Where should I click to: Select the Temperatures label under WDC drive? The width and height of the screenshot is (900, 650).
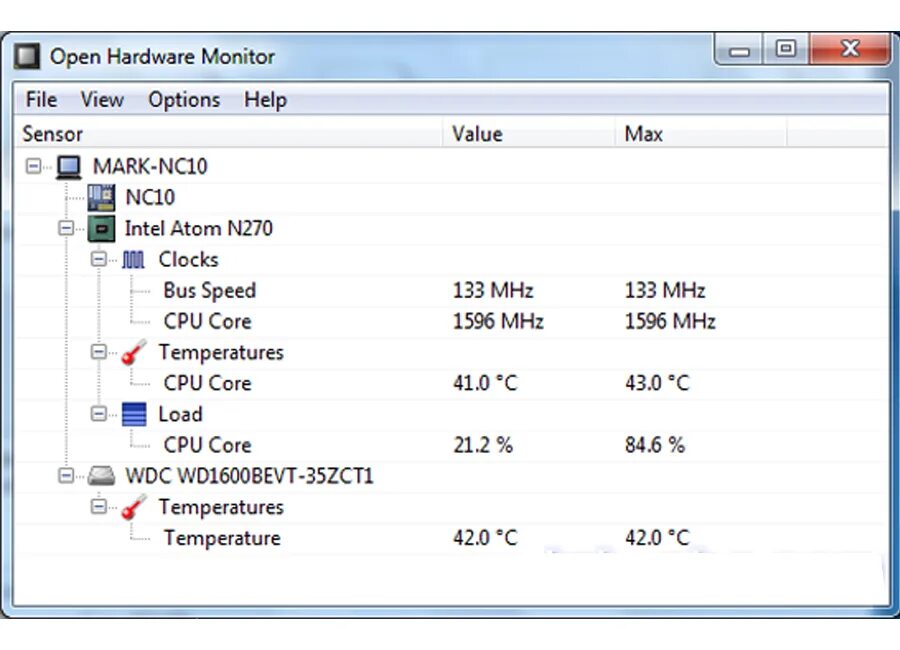coord(221,508)
